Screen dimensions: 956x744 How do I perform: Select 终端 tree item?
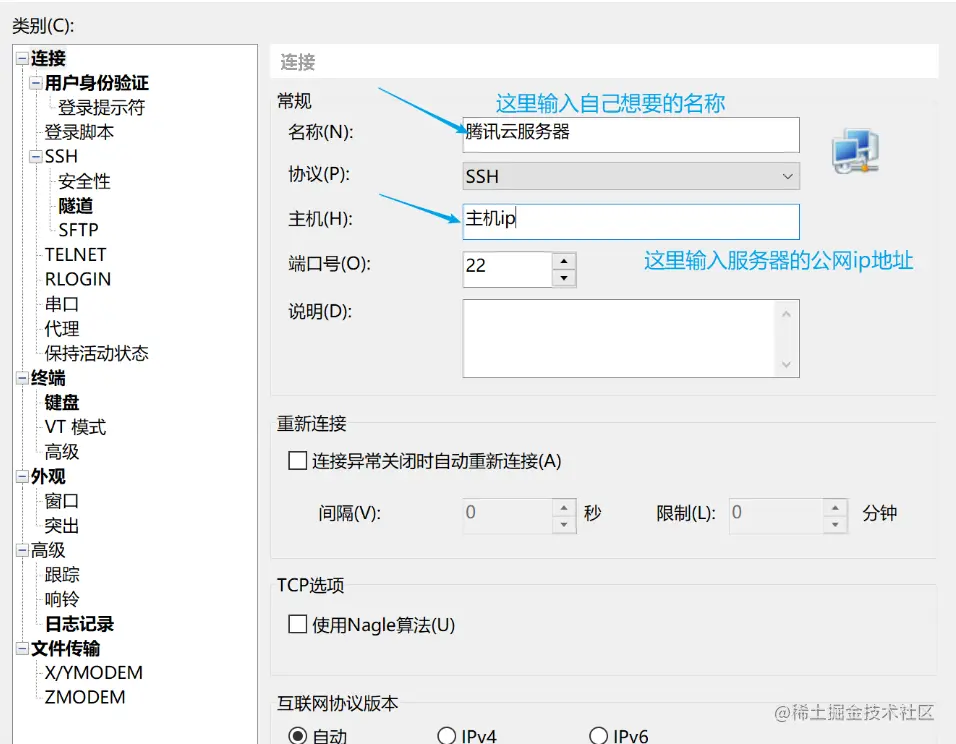[x=48, y=378]
